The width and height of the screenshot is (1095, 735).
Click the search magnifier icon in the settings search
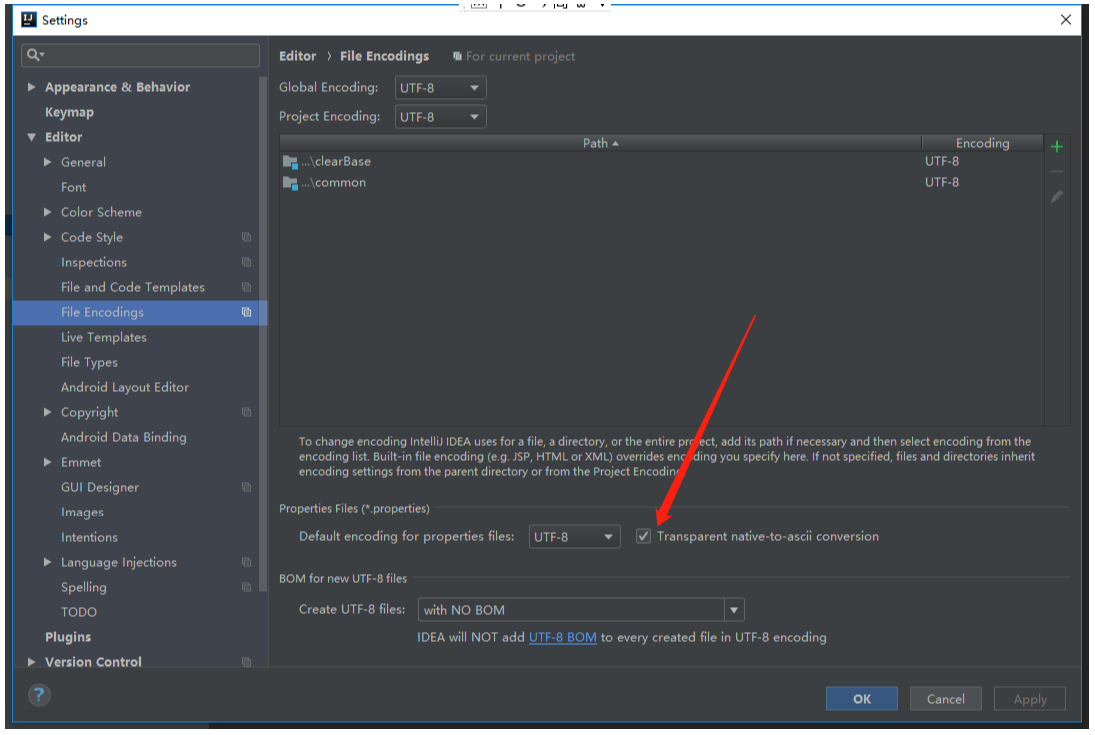(x=35, y=54)
